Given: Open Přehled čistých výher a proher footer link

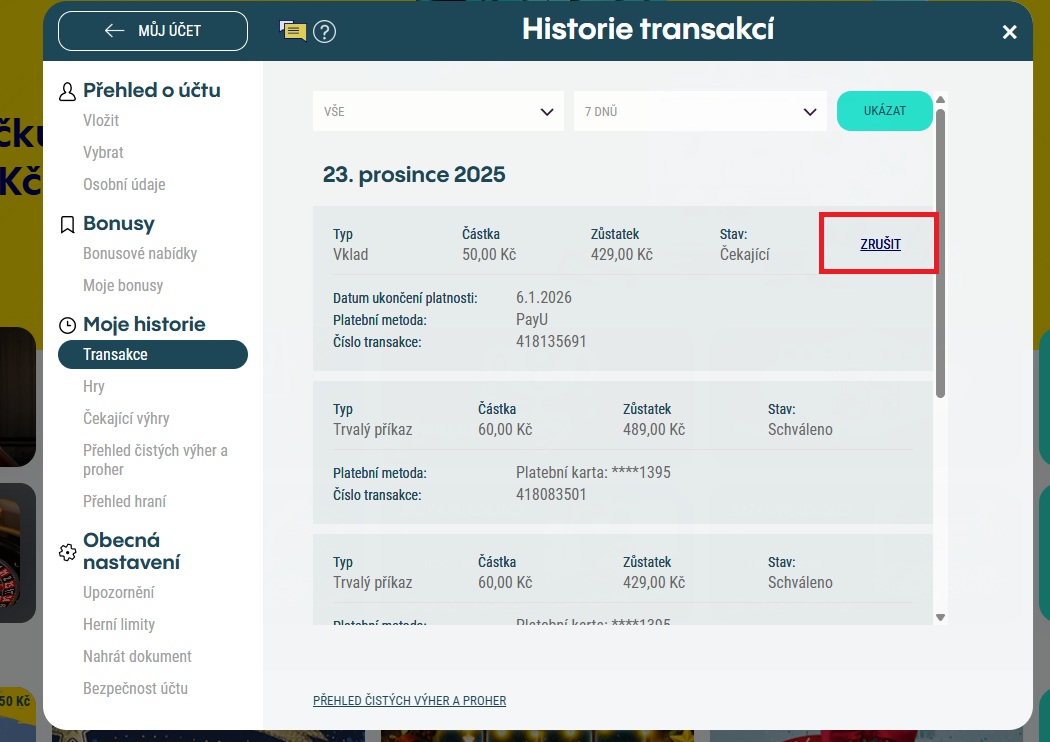Looking at the screenshot, I should click(x=409, y=701).
